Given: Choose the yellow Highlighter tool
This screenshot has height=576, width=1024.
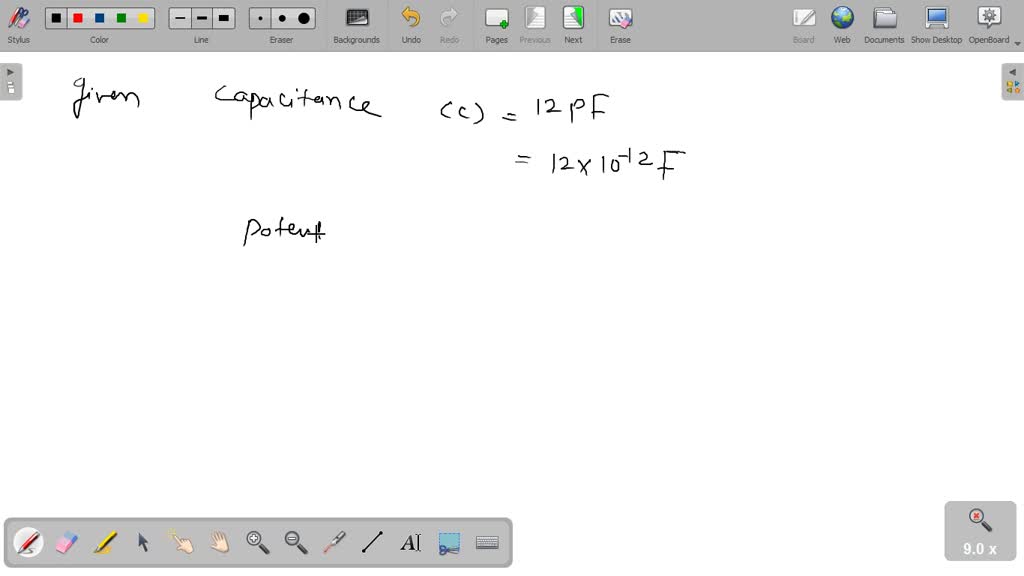Looking at the screenshot, I should pyautogui.click(x=105, y=542).
